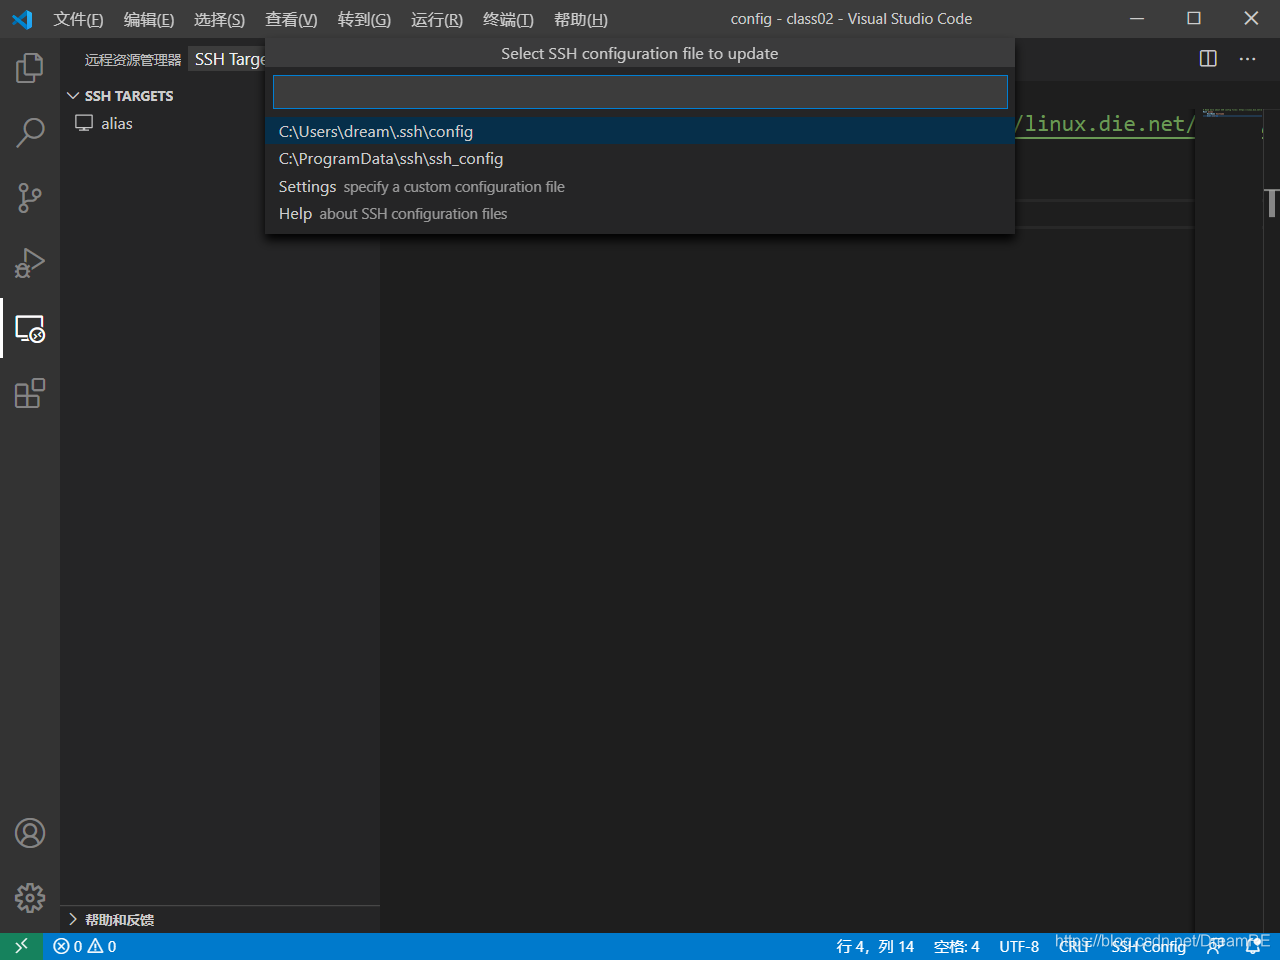Open the 文件(F) menu
This screenshot has height=960, width=1280.
pyautogui.click(x=78, y=19)
